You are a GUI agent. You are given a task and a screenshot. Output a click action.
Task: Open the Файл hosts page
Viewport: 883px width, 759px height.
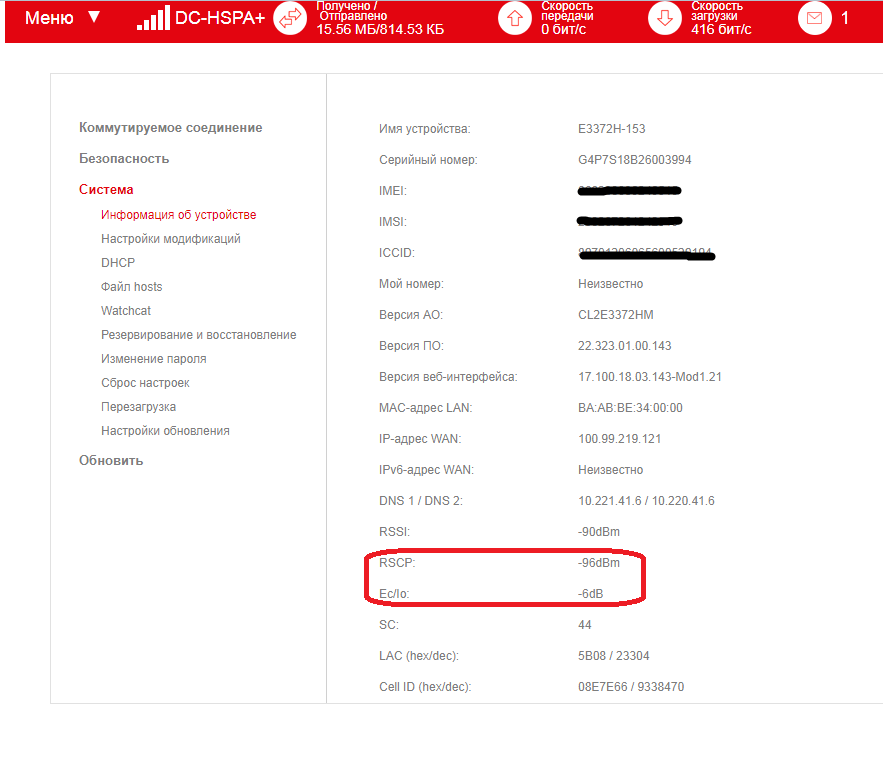click(131, 287)
